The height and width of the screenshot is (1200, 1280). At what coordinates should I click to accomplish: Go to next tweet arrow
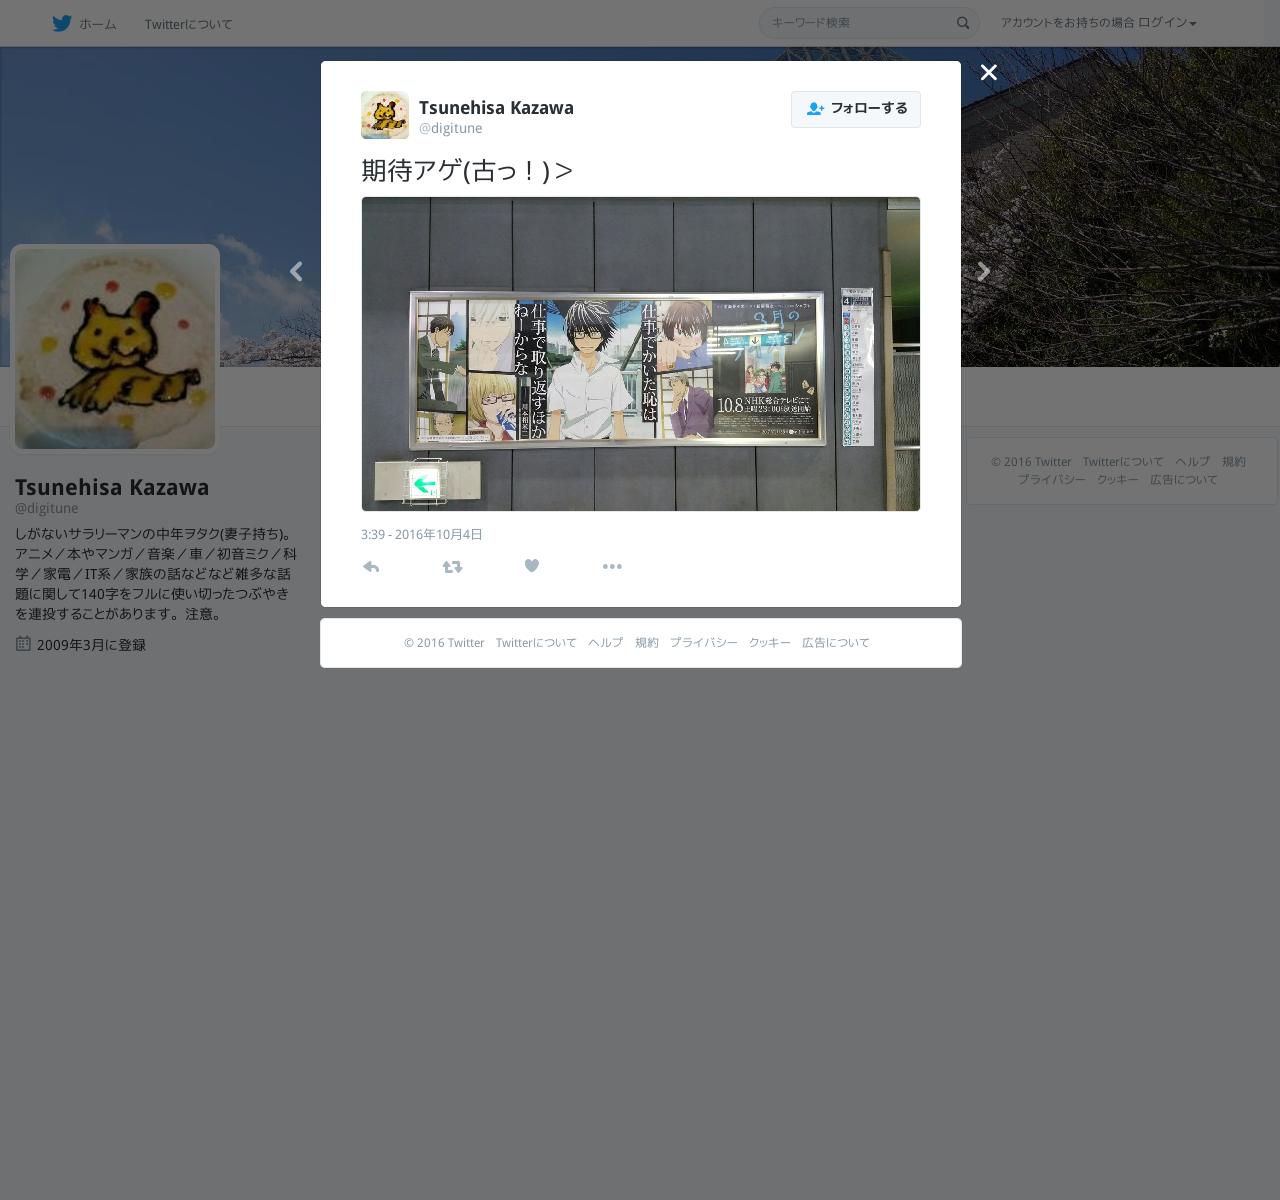click(984, 271)
